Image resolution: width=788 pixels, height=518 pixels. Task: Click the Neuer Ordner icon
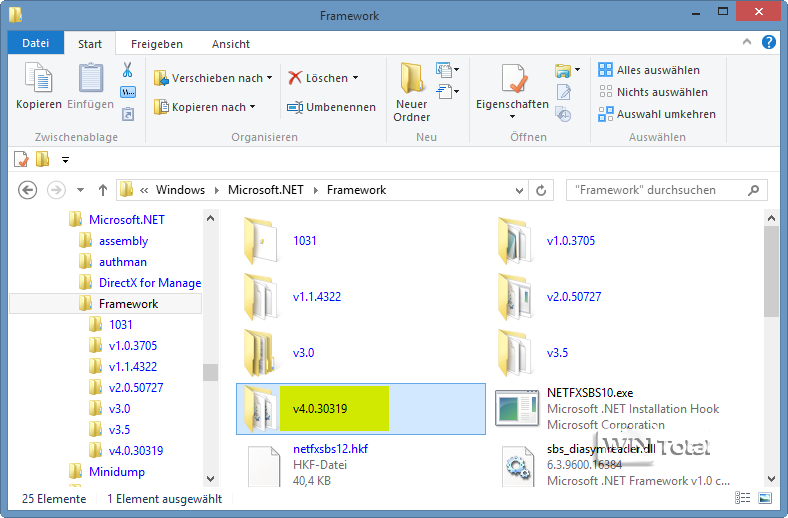(412, 78)
